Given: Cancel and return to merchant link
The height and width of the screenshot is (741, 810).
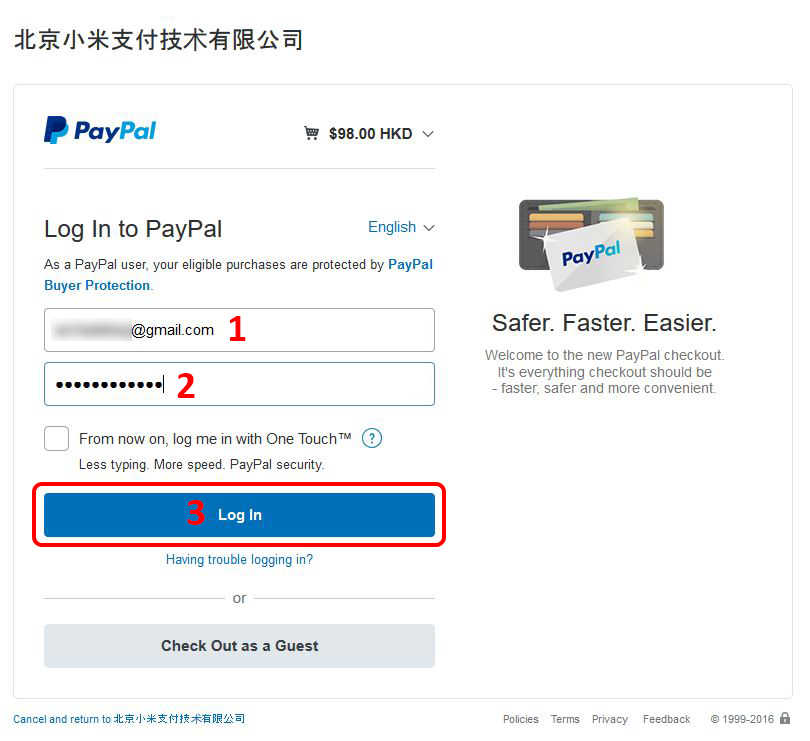Looking at the screenshot, I should pos(129,719).
